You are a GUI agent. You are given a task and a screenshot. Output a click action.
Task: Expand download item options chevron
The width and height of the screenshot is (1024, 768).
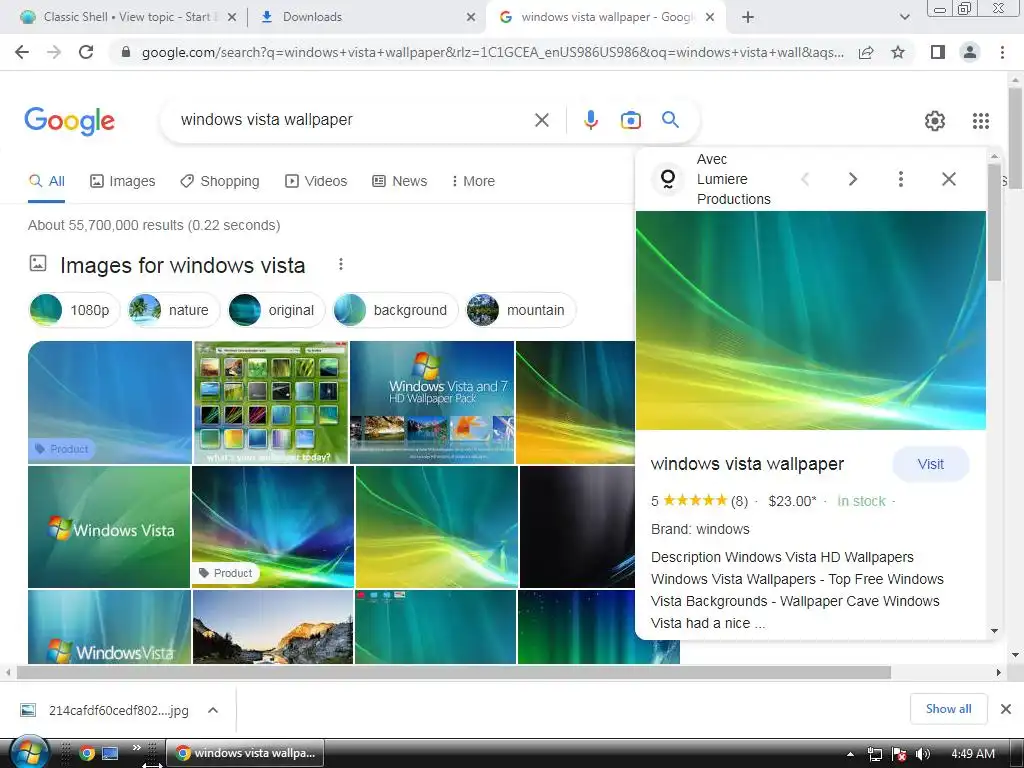[x=212, y=710]
